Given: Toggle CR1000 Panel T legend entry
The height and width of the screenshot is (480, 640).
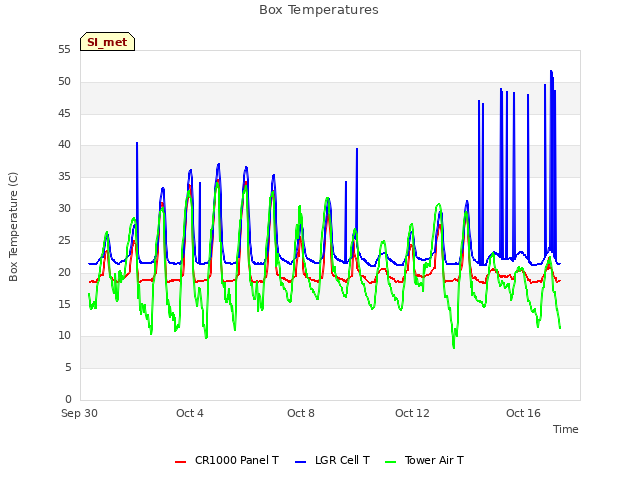Looking at the screenshot, I should (x=227, y=460).
